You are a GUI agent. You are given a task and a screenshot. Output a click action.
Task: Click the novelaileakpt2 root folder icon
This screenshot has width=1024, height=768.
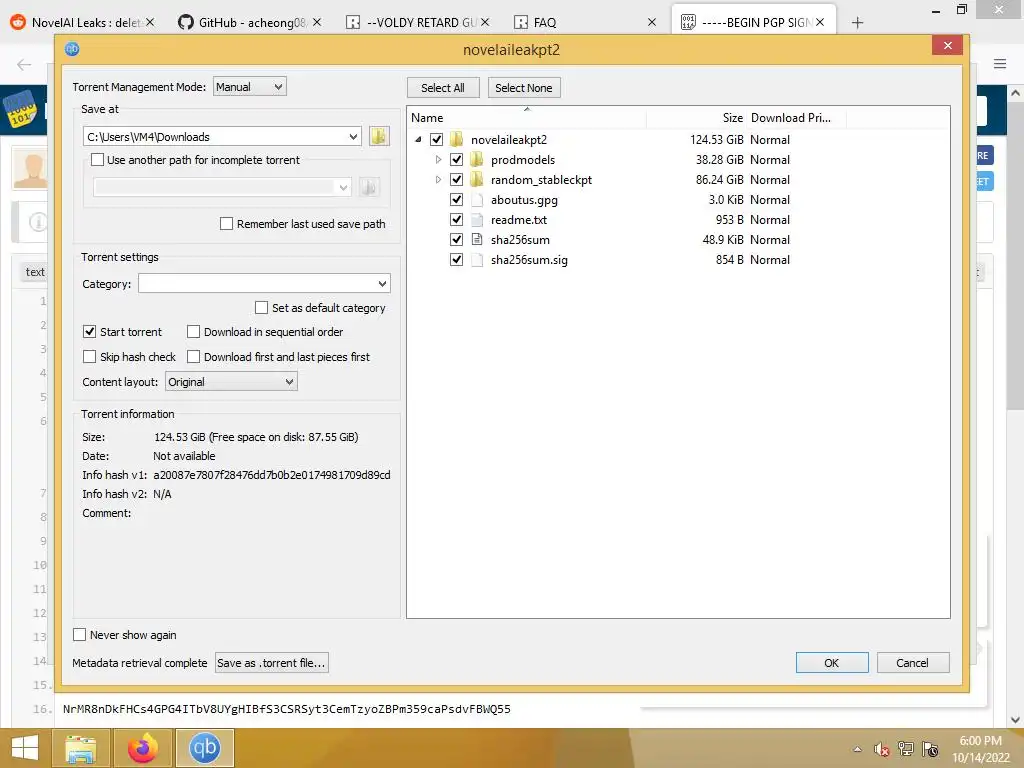pyautogui.click(x=457, y=139)
